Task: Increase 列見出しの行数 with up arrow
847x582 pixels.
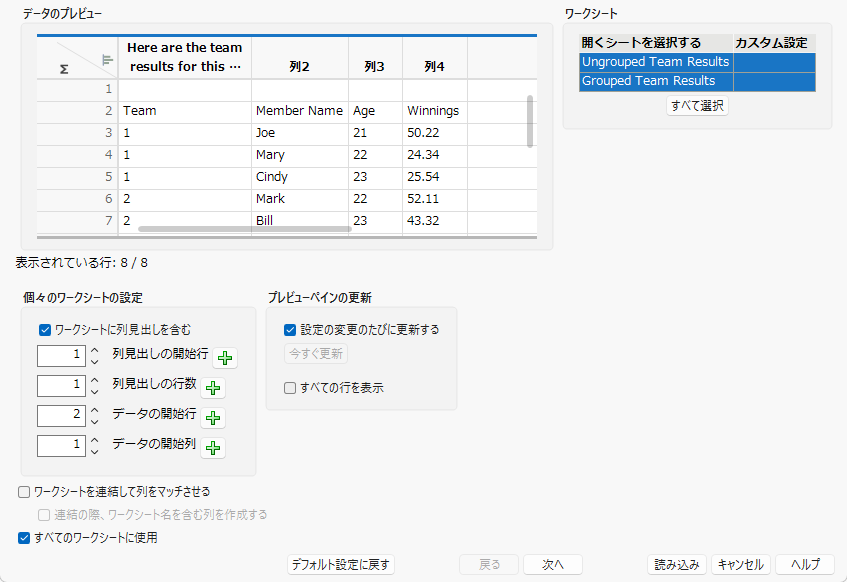Action: 95,380
